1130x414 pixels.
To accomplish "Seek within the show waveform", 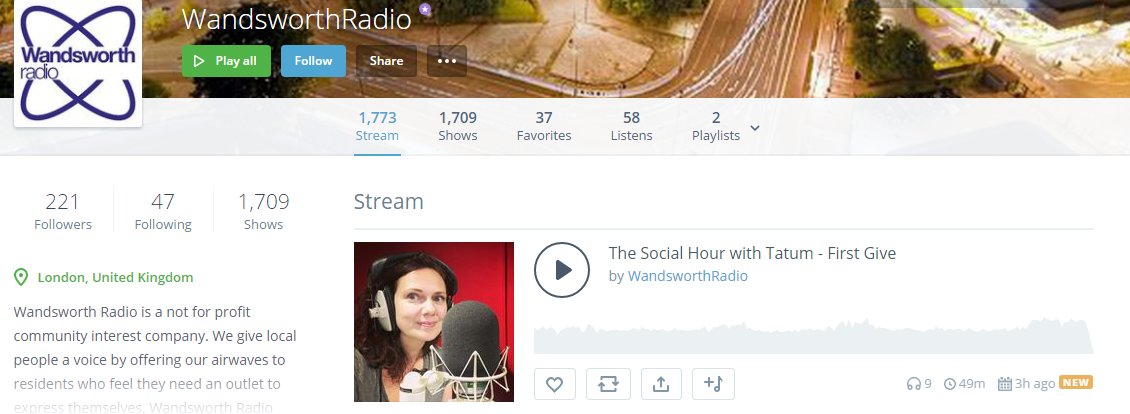I will (x=813, y=336).
